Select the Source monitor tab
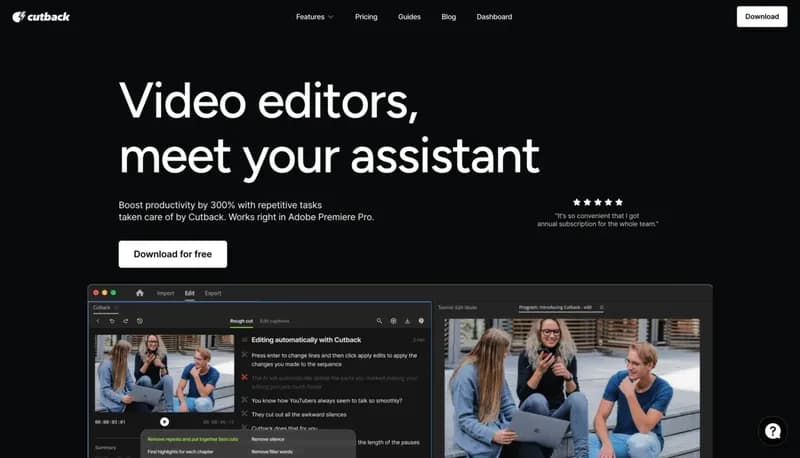The width and height of the screenshot is (800, 458). (x=458, y=308)
